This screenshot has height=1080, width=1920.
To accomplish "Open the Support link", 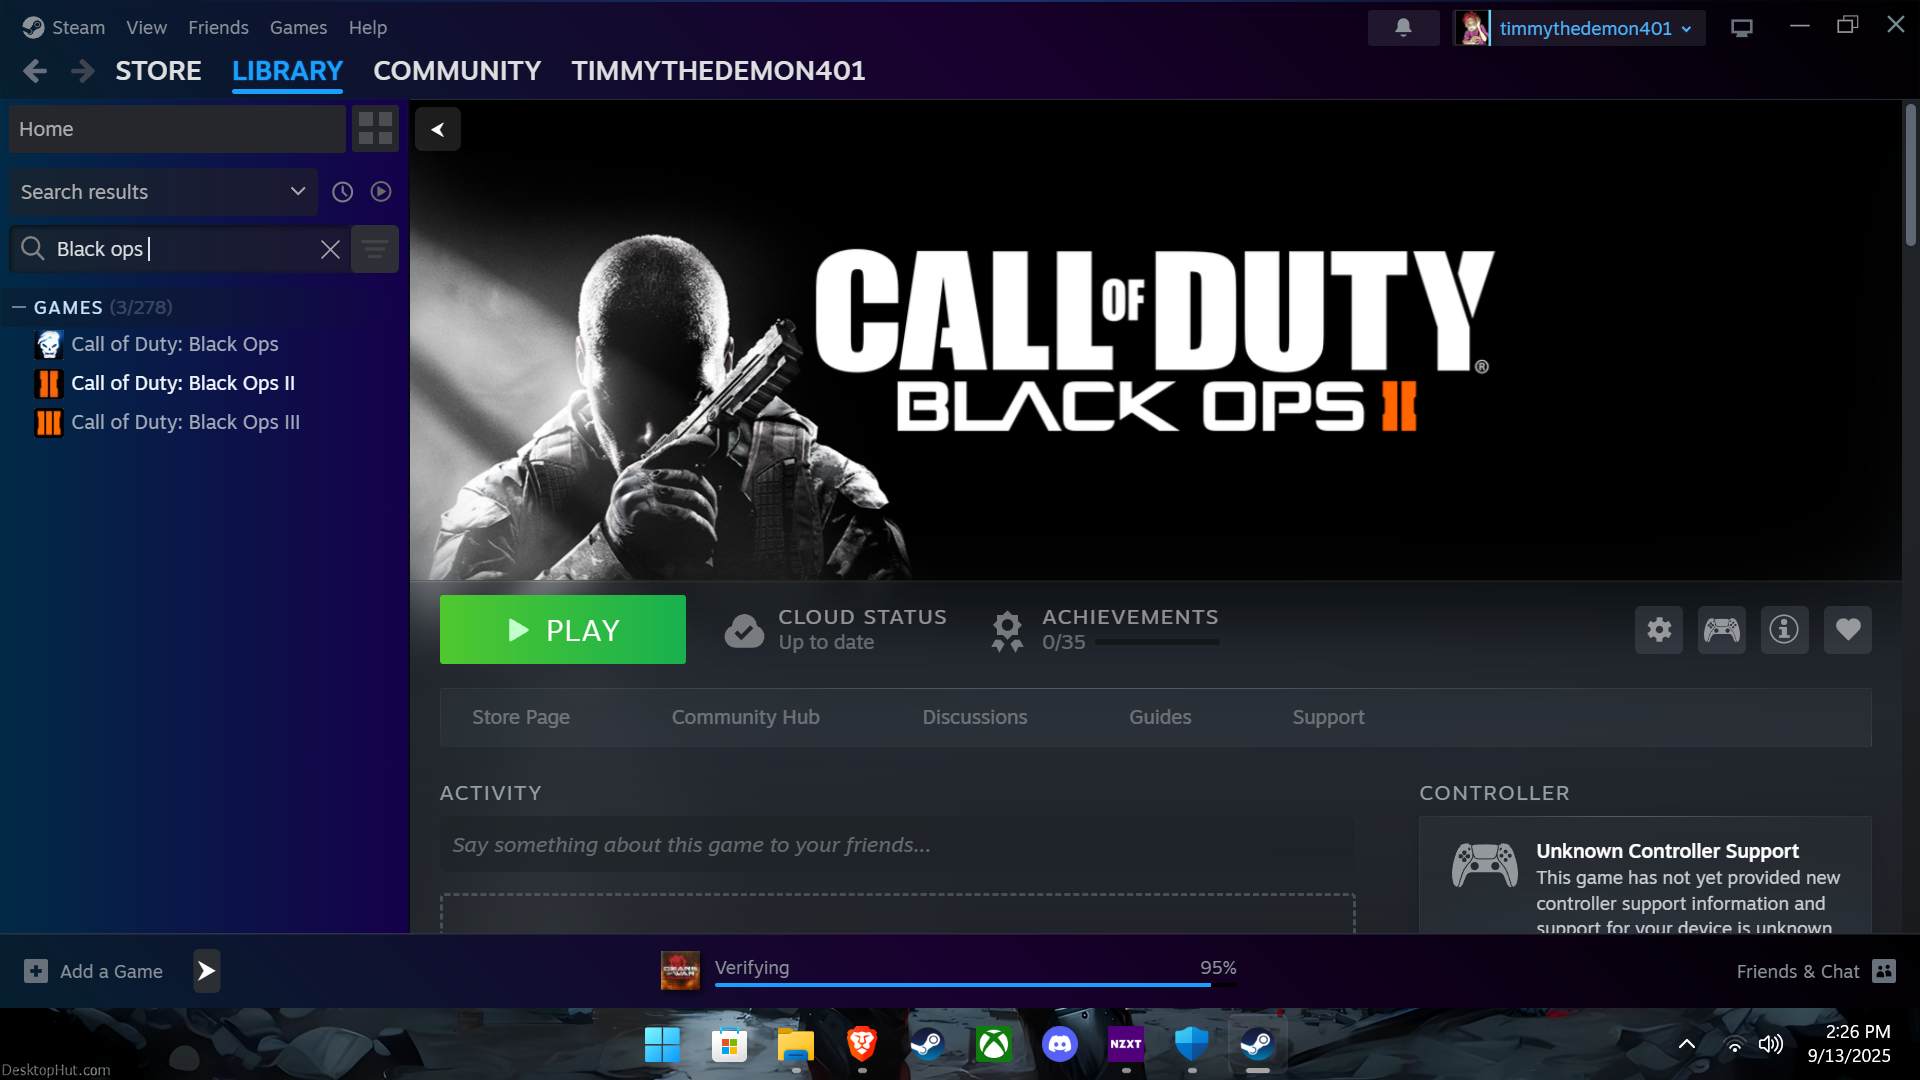I will pos(1328,717).
